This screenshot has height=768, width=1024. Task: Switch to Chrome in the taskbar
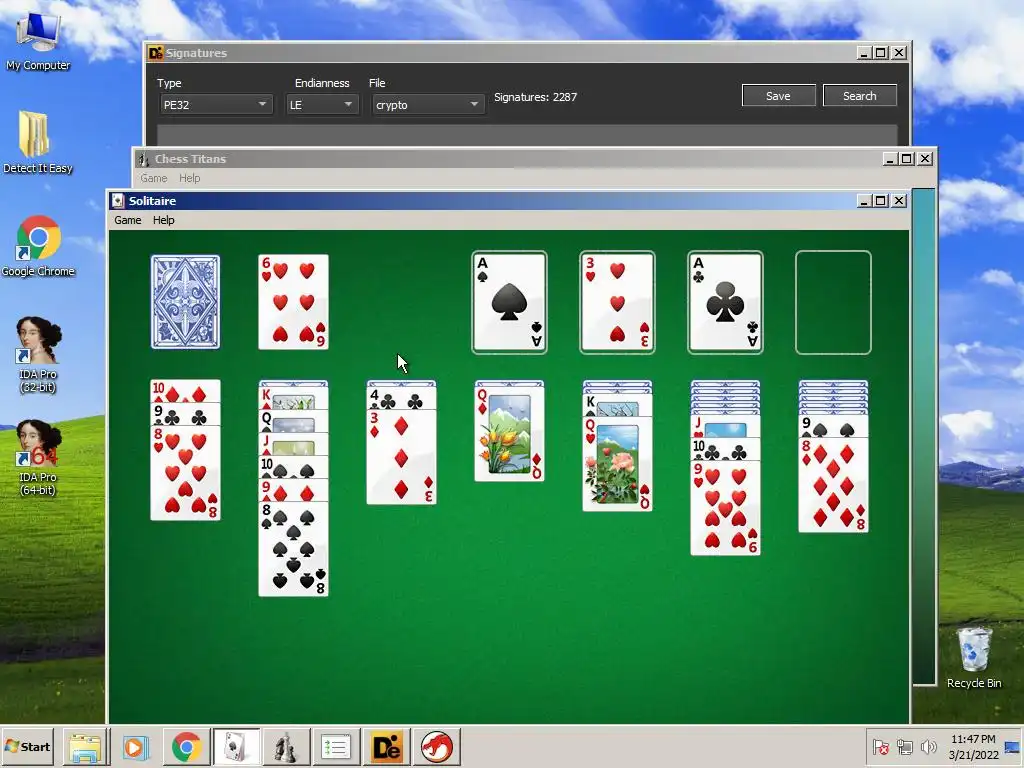click(186, 747)
